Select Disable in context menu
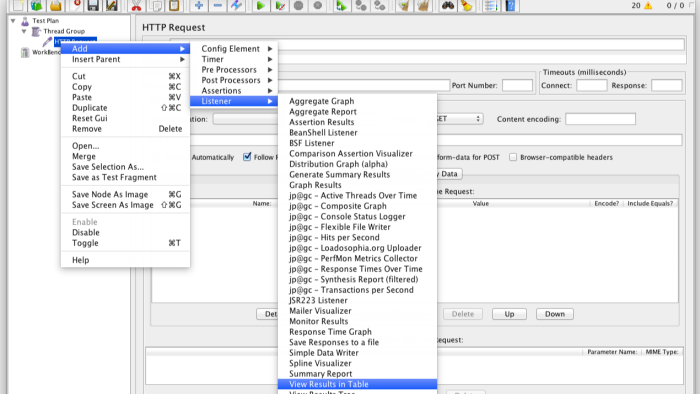Viewport: 700px width, 394px height. [125, 232]
